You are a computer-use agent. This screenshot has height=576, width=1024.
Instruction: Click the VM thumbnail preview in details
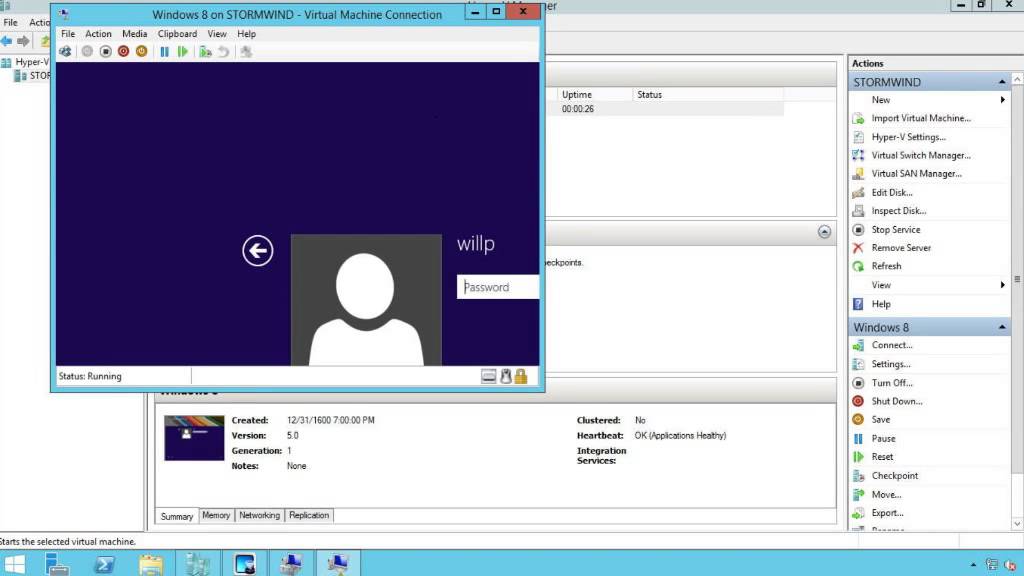click(194, 438)
